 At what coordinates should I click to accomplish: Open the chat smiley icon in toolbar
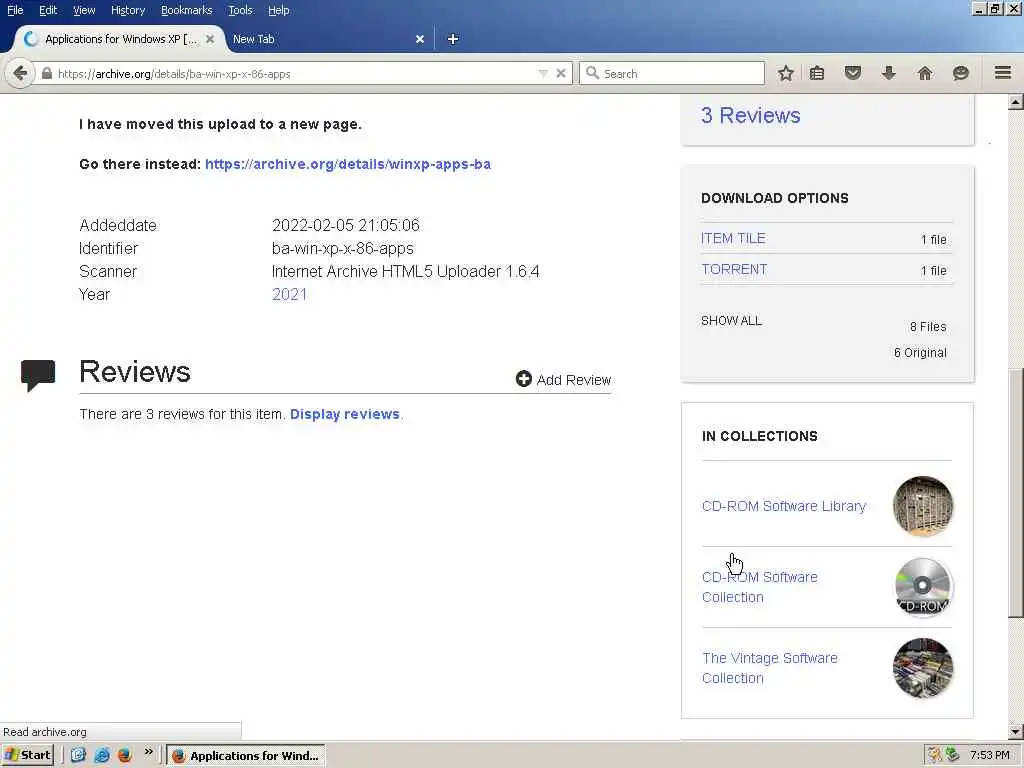(961, 73)
